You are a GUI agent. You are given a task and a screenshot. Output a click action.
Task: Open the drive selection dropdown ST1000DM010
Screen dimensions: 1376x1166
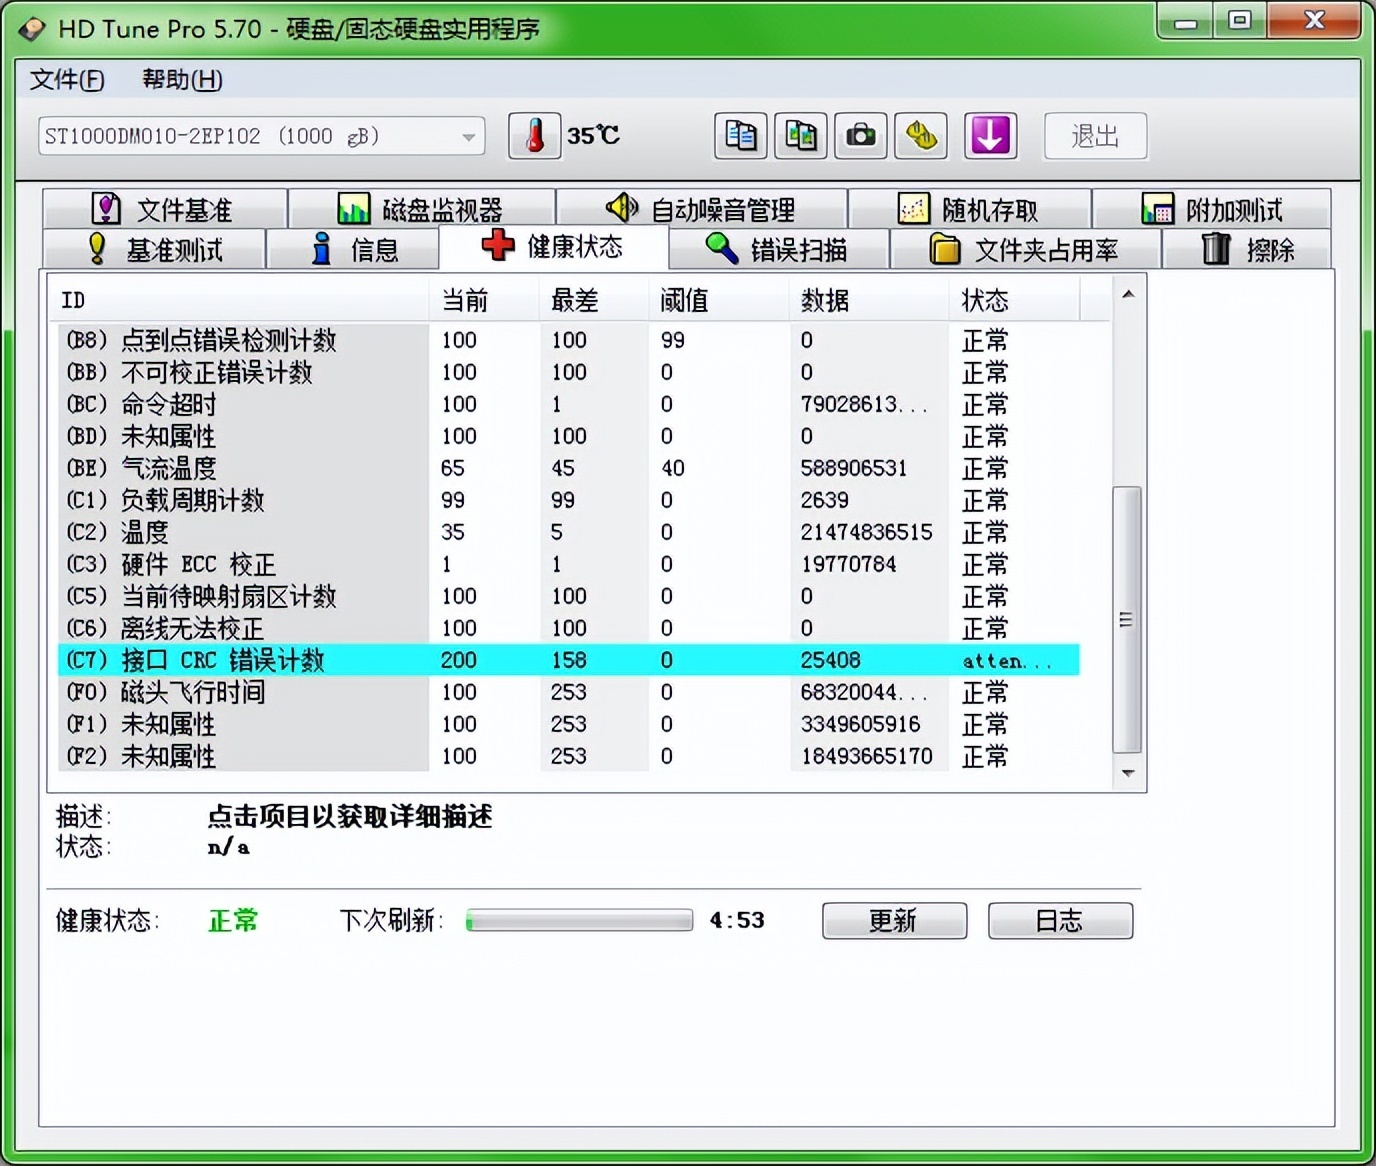tap(262, 136)
